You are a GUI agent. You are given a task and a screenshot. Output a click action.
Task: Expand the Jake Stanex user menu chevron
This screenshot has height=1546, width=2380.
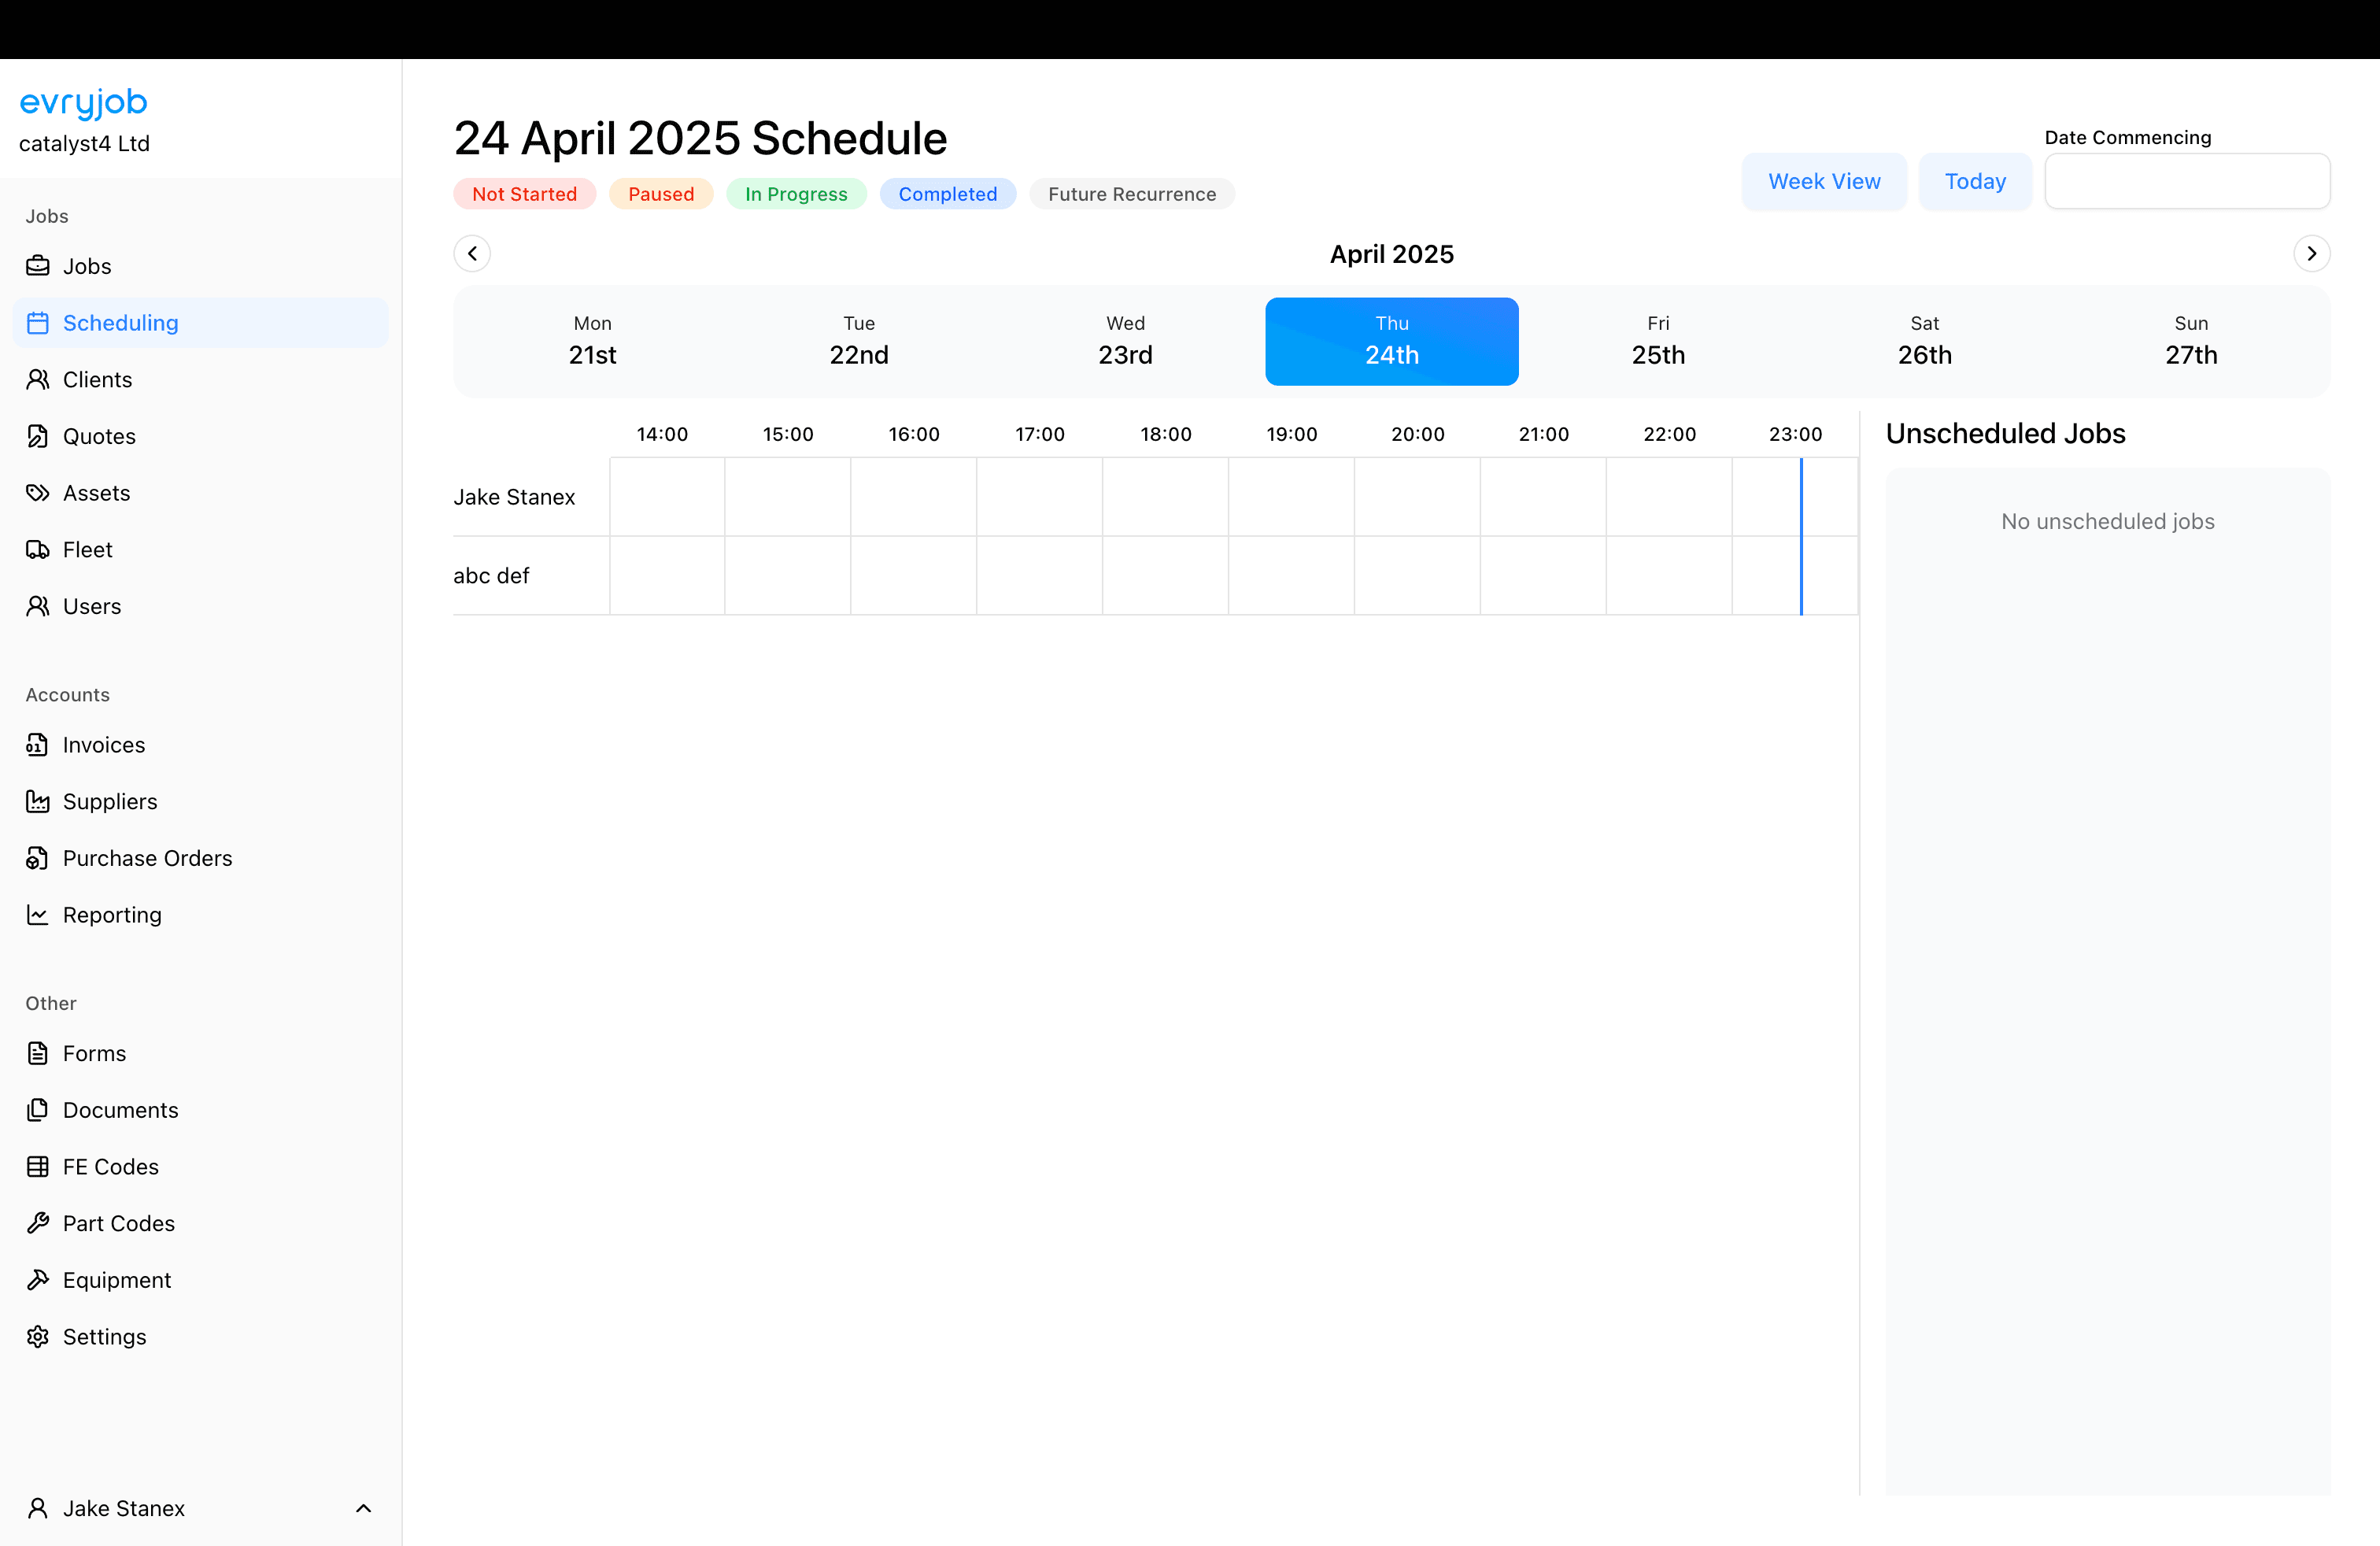point(364,1508)
